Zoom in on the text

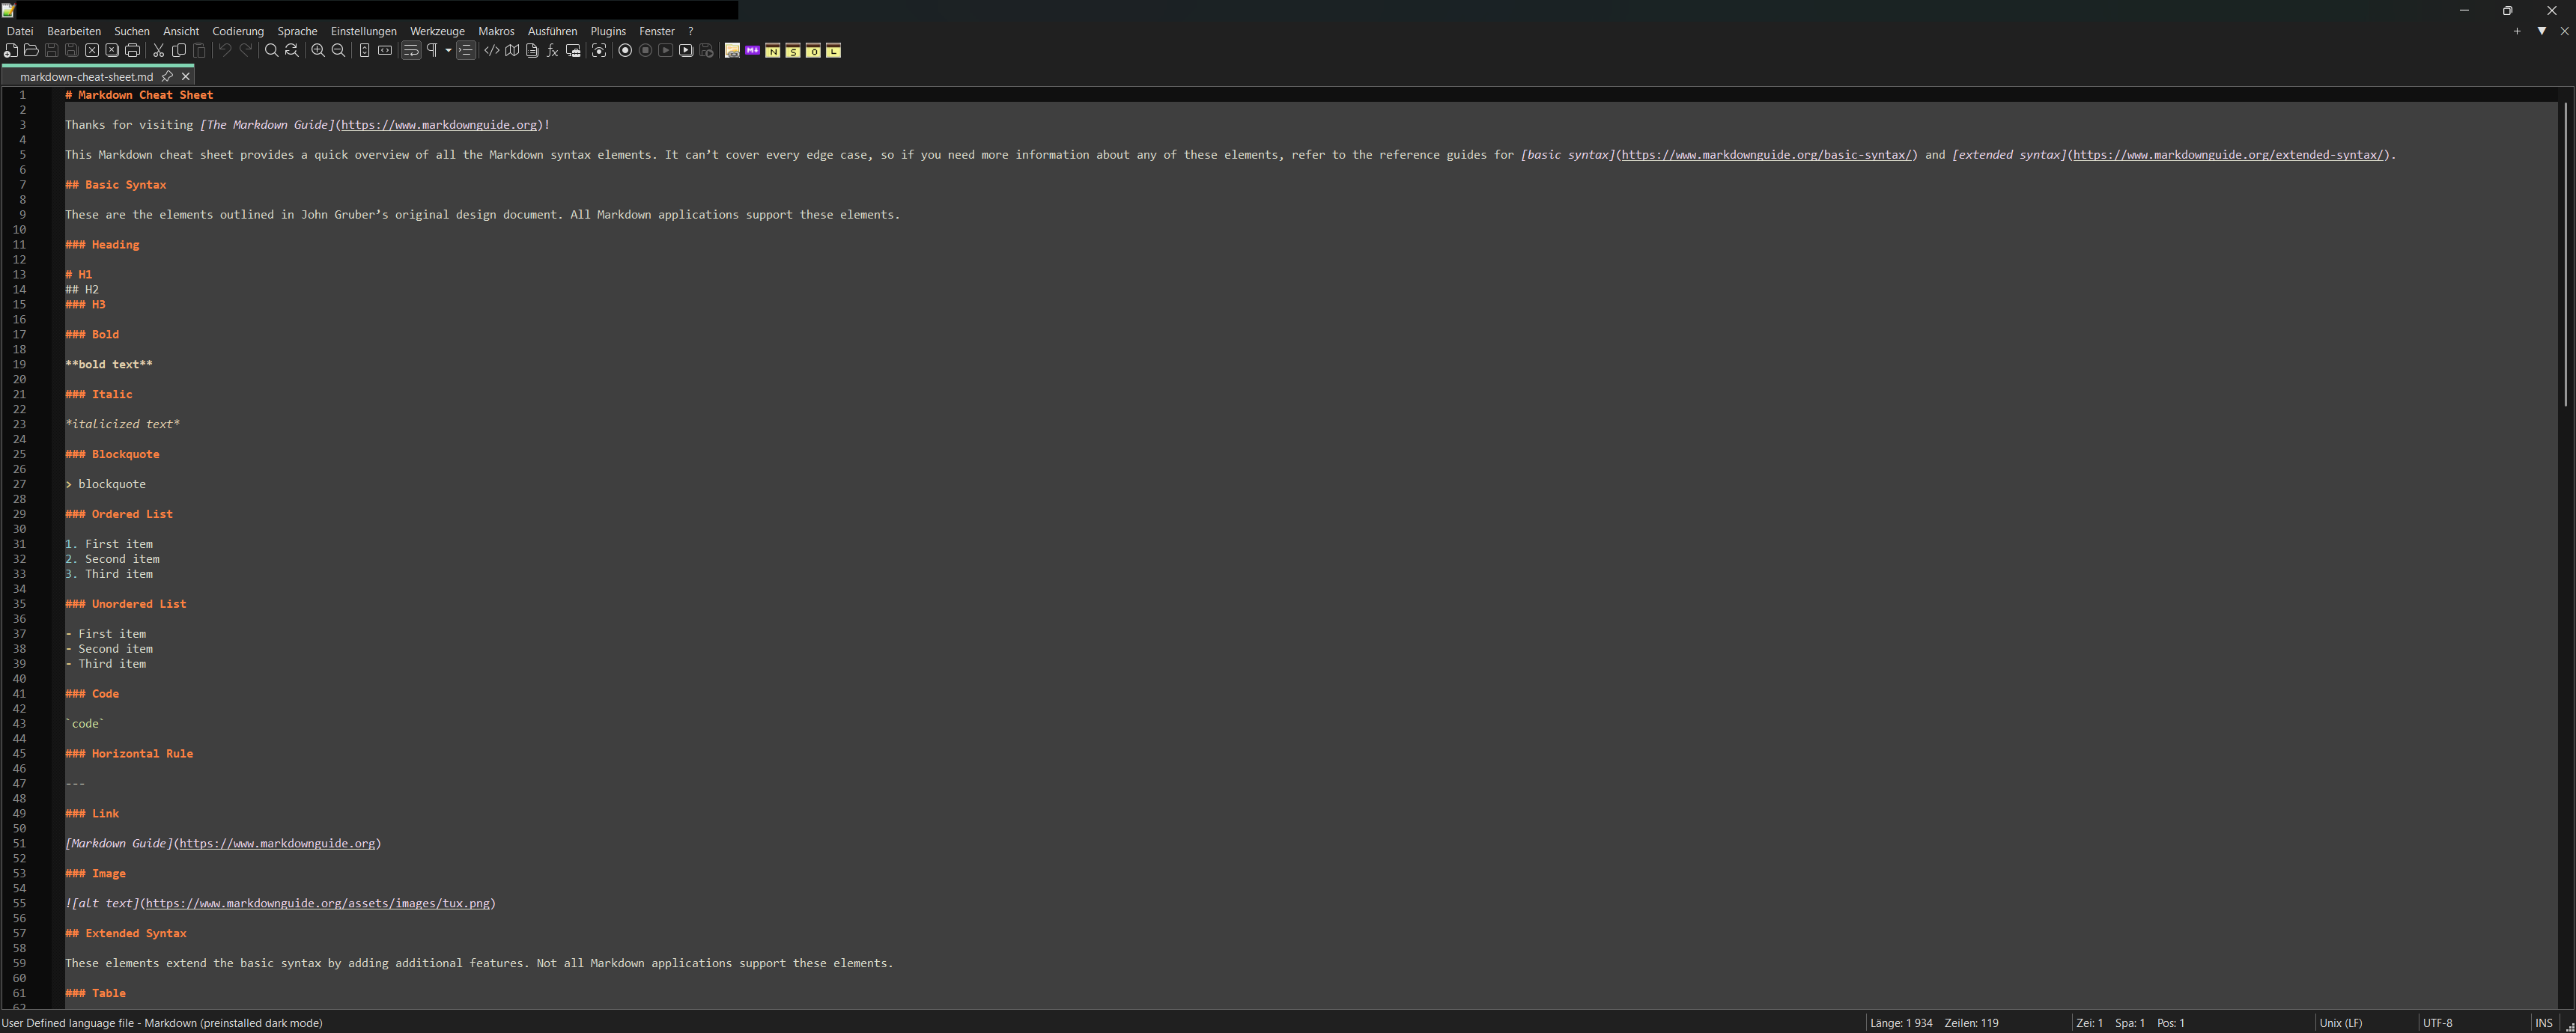[317, 51]
